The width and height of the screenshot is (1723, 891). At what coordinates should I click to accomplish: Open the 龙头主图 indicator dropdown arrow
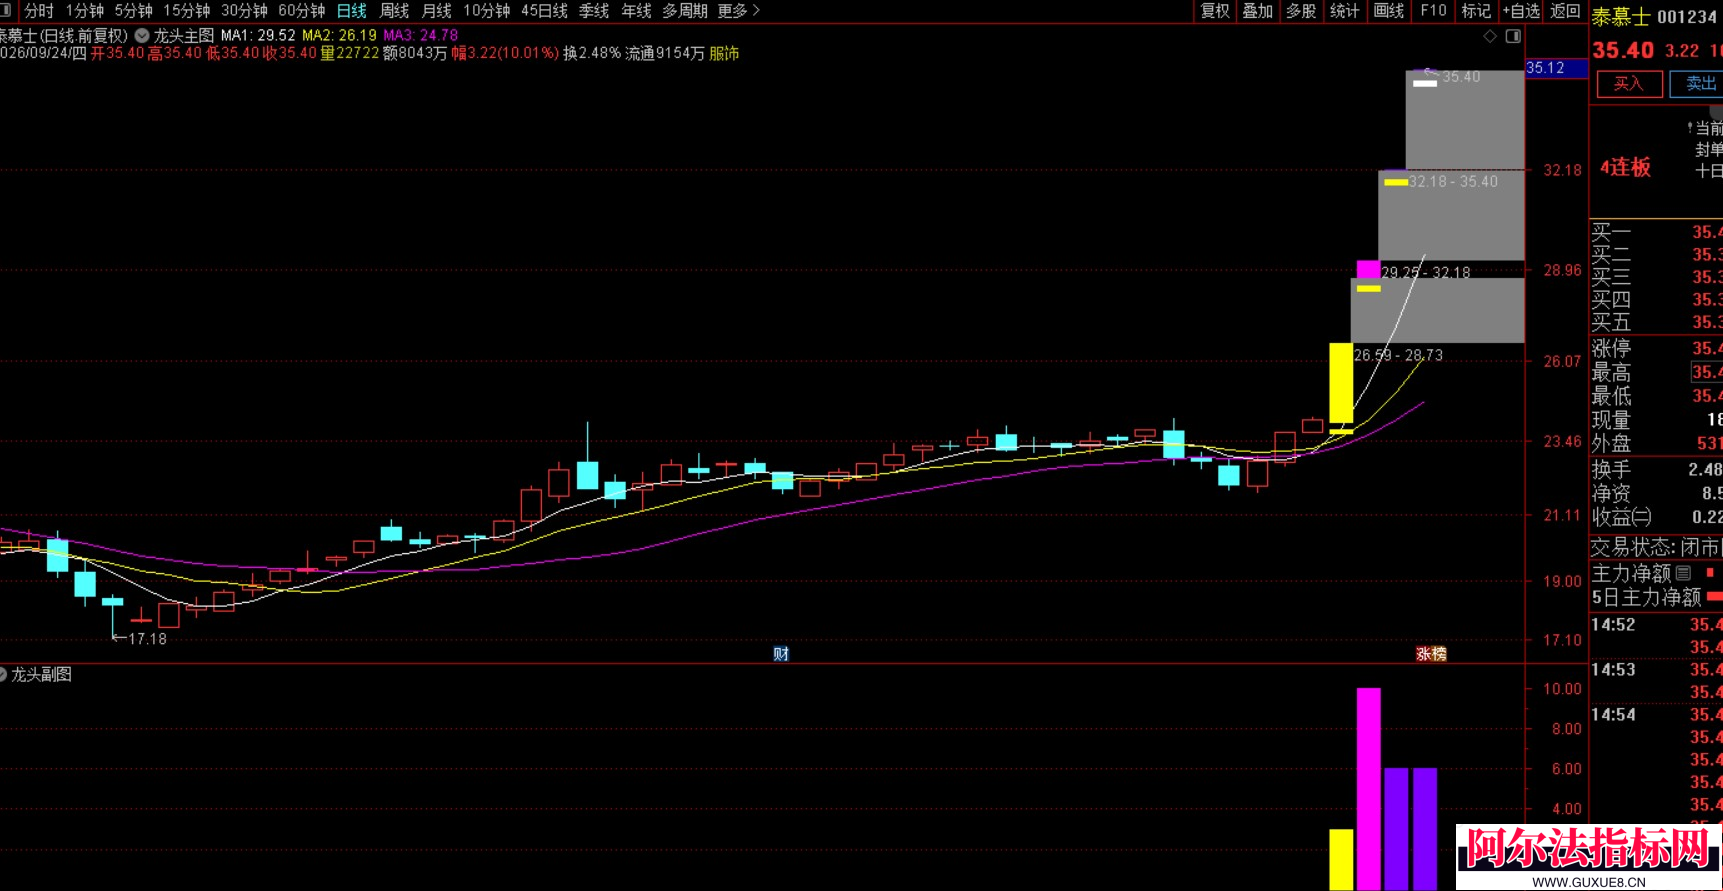coord(142,35)
